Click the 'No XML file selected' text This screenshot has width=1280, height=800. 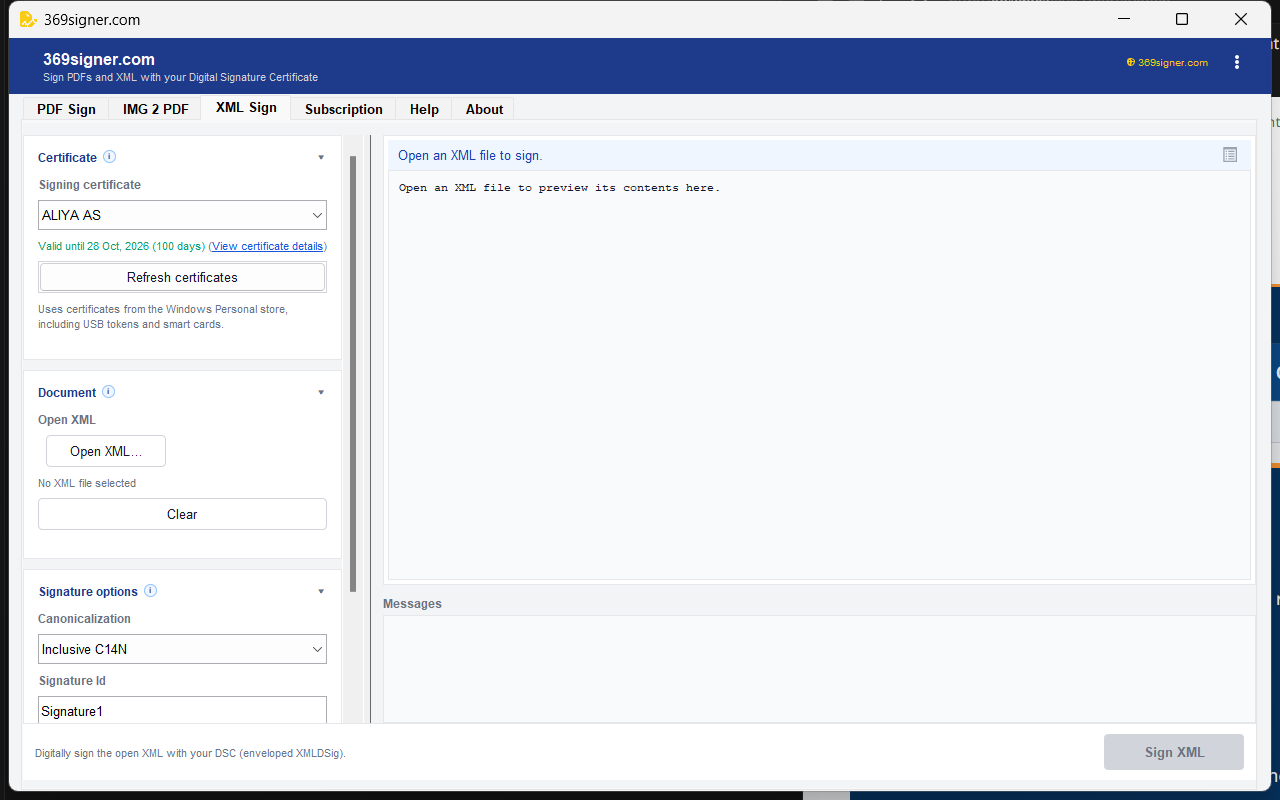coord(87,483)
